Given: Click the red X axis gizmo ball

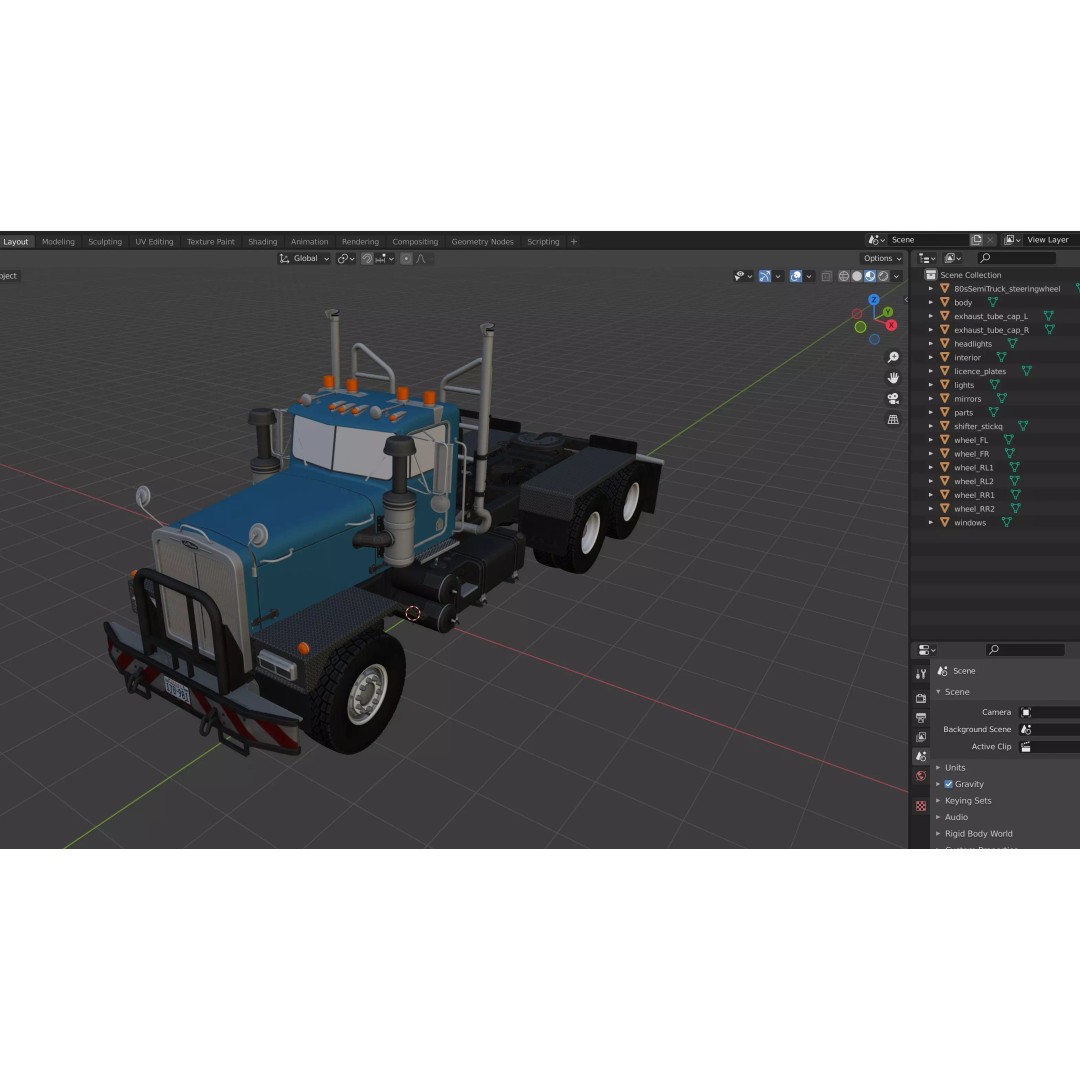Looking at the screenshot, I should (891, 325).
